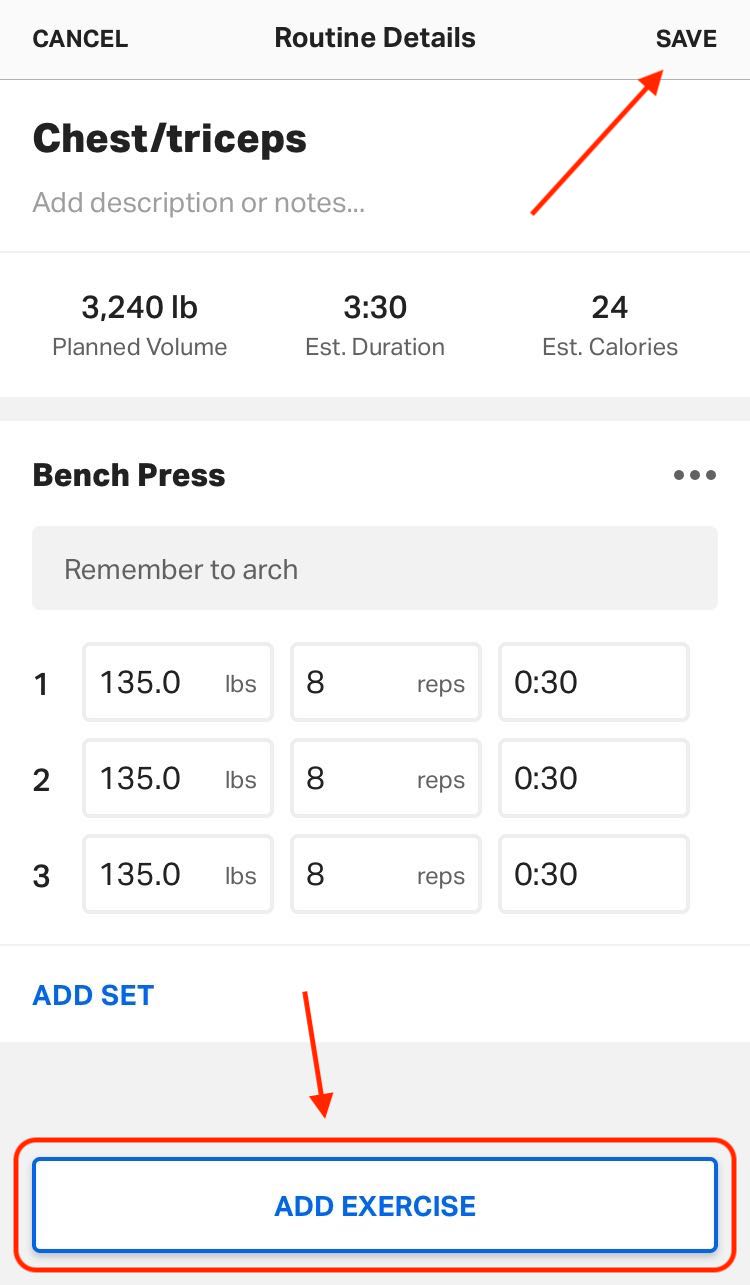Edit the reps for set 1

[x=385, y=682]
